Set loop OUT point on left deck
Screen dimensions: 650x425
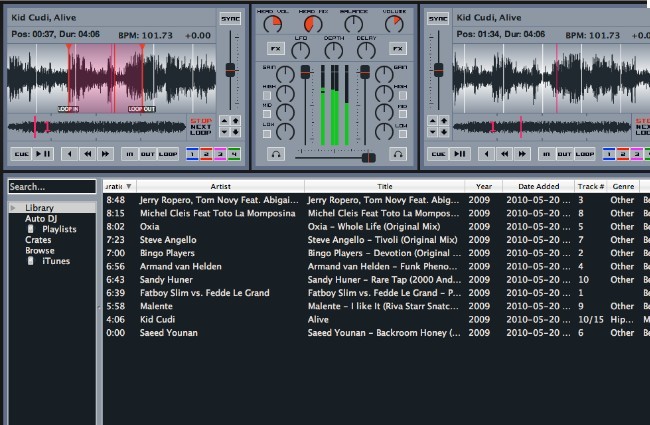click(148, 154)
